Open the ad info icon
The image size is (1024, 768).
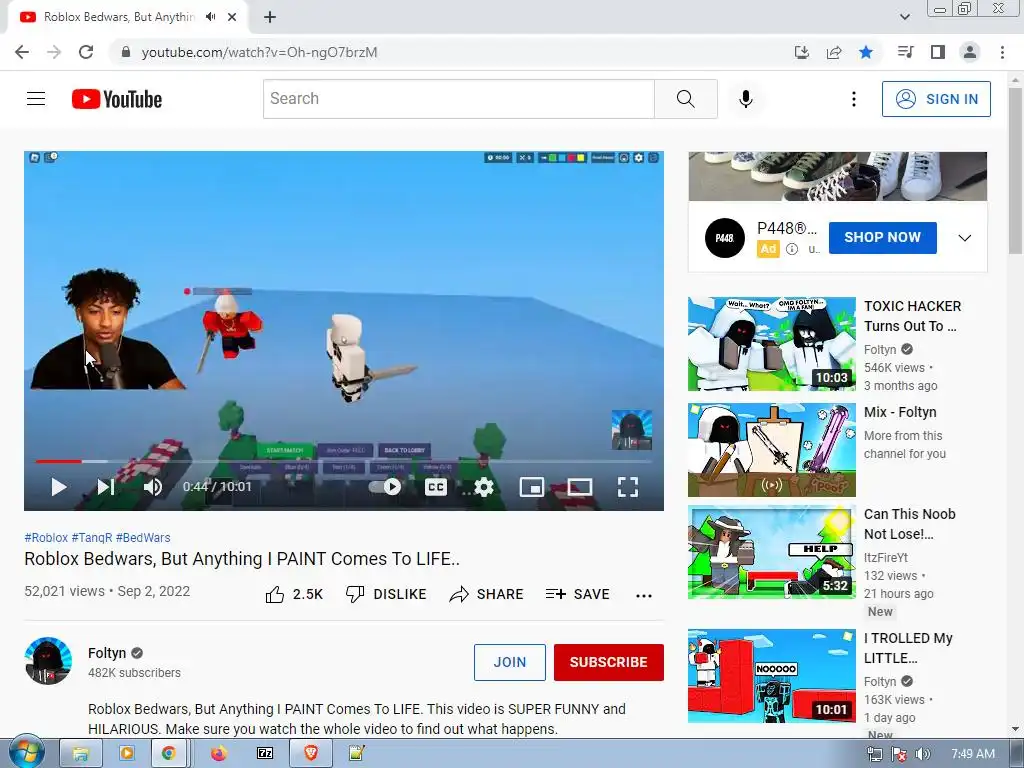coord(792,249)
